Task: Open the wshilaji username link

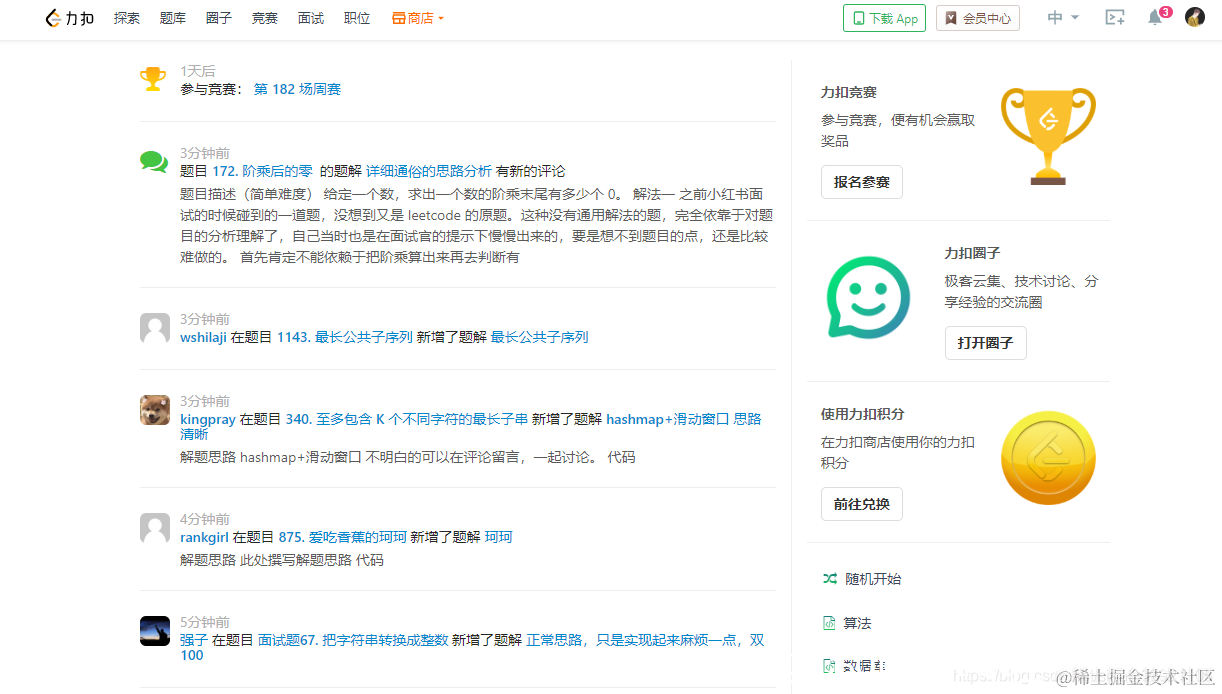Action: [x=203, y=337]
